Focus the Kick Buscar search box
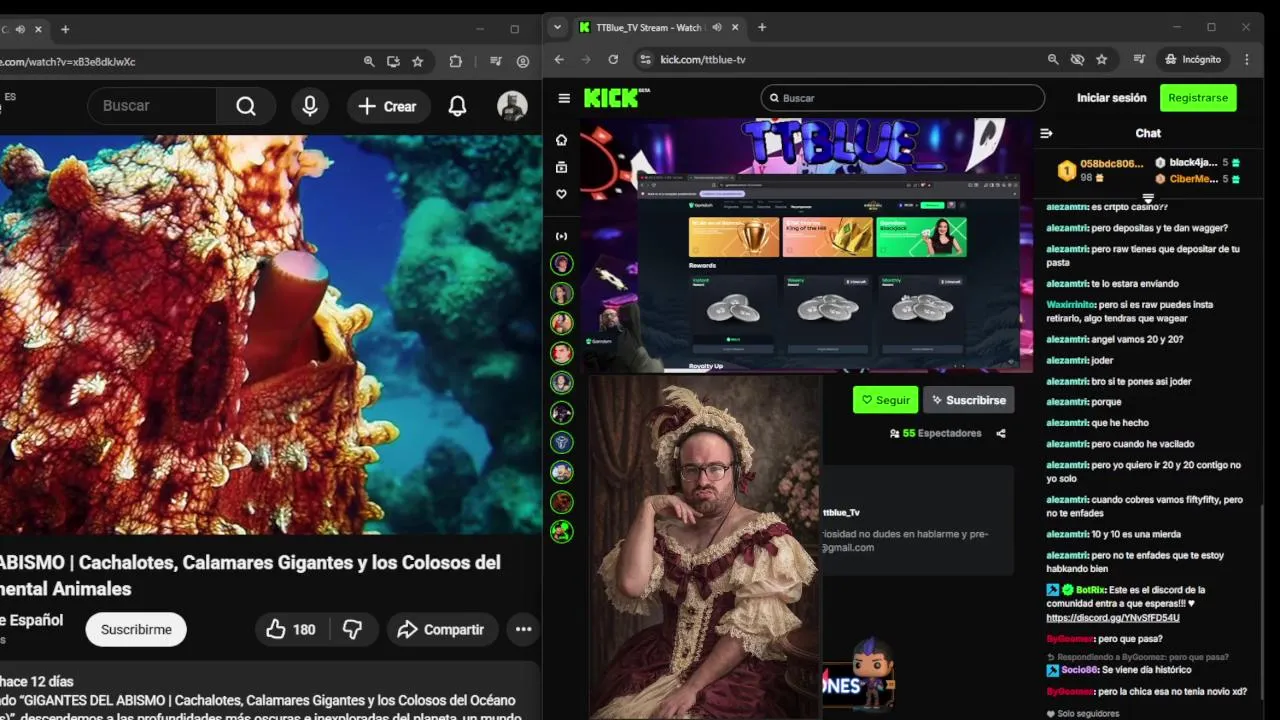This screenshot has height=720, width=1280. point(902,97)
